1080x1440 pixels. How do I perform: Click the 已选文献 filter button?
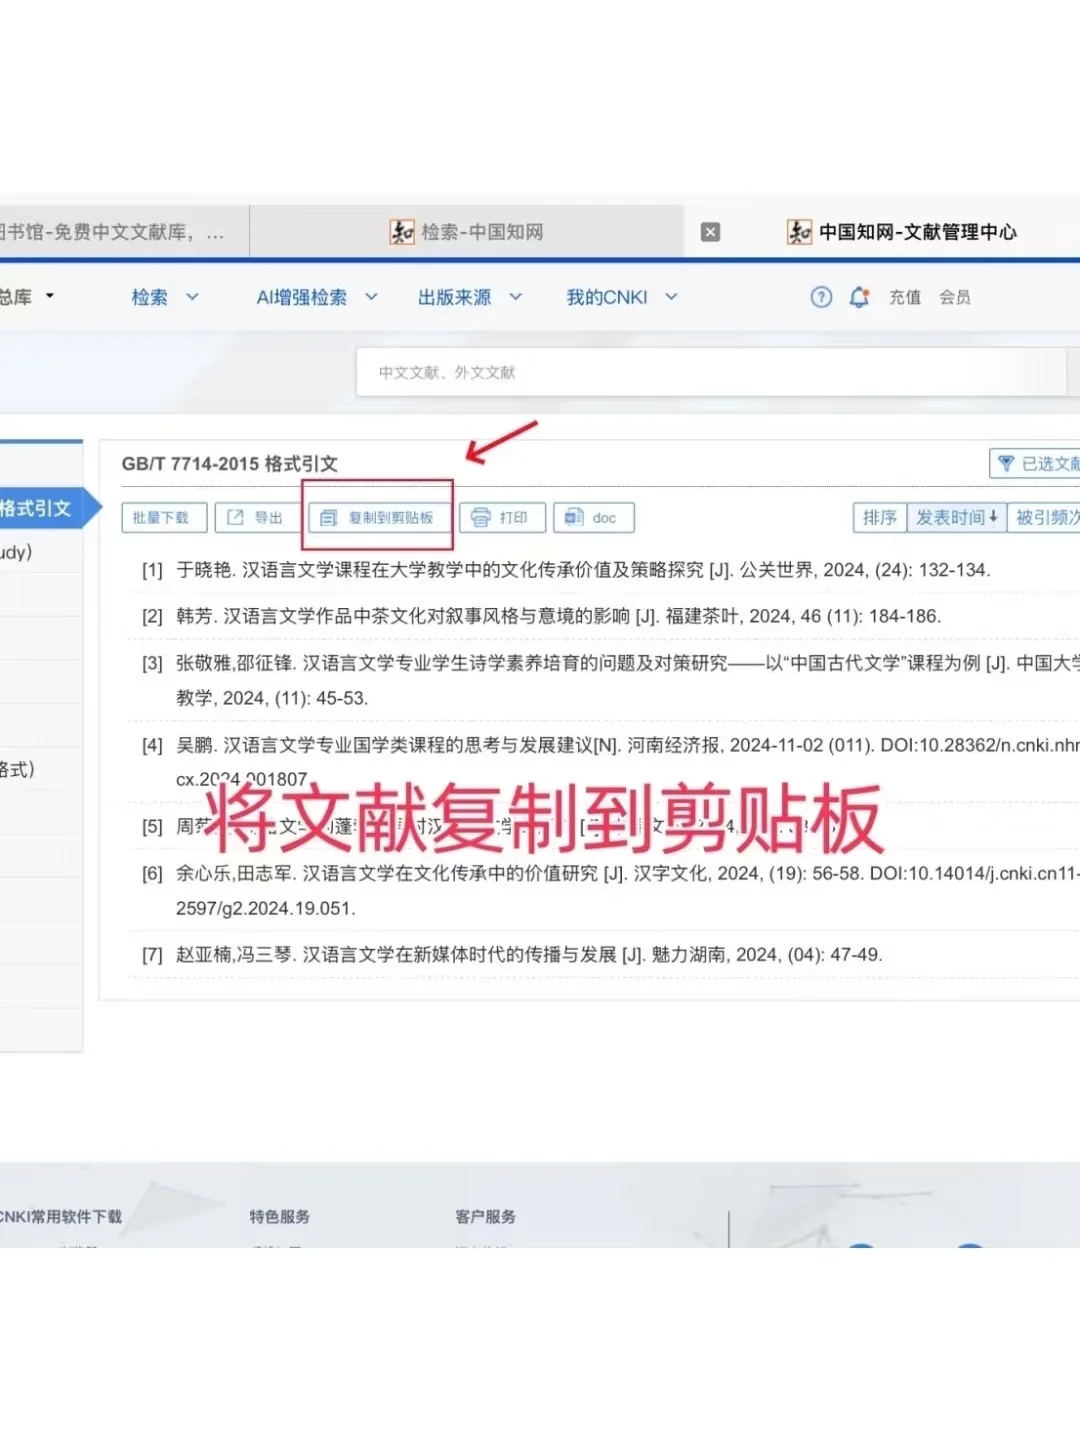pyautogui.click(x=1035, y=464)
